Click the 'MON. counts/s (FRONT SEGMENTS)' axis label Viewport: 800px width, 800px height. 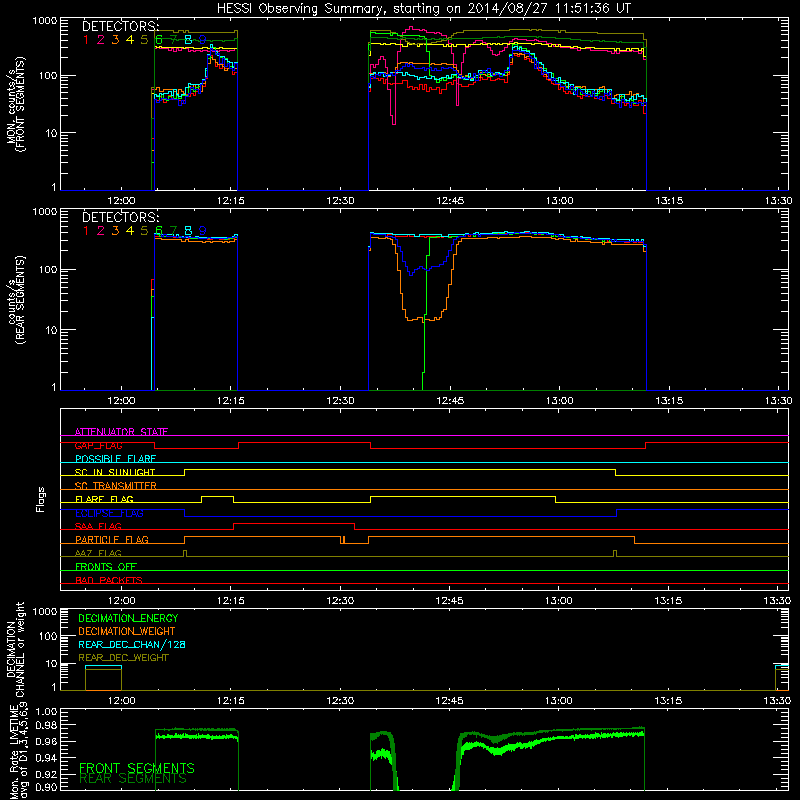point(15,104)
